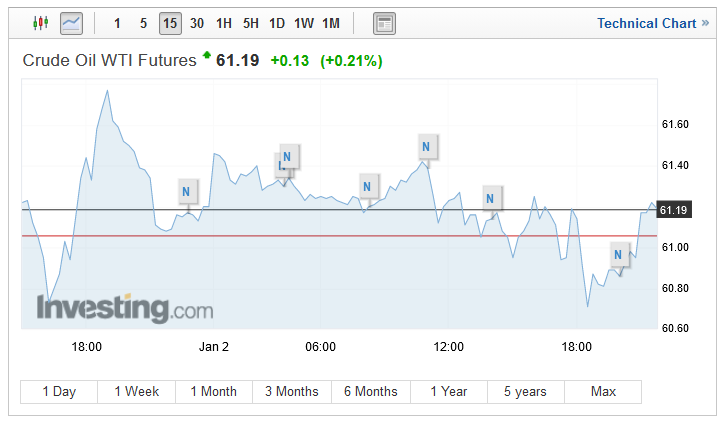The height and width of the screenshot is (426, 725).
Task: Open the front news marker before 06:00
Action: click(x=288, y=157)
